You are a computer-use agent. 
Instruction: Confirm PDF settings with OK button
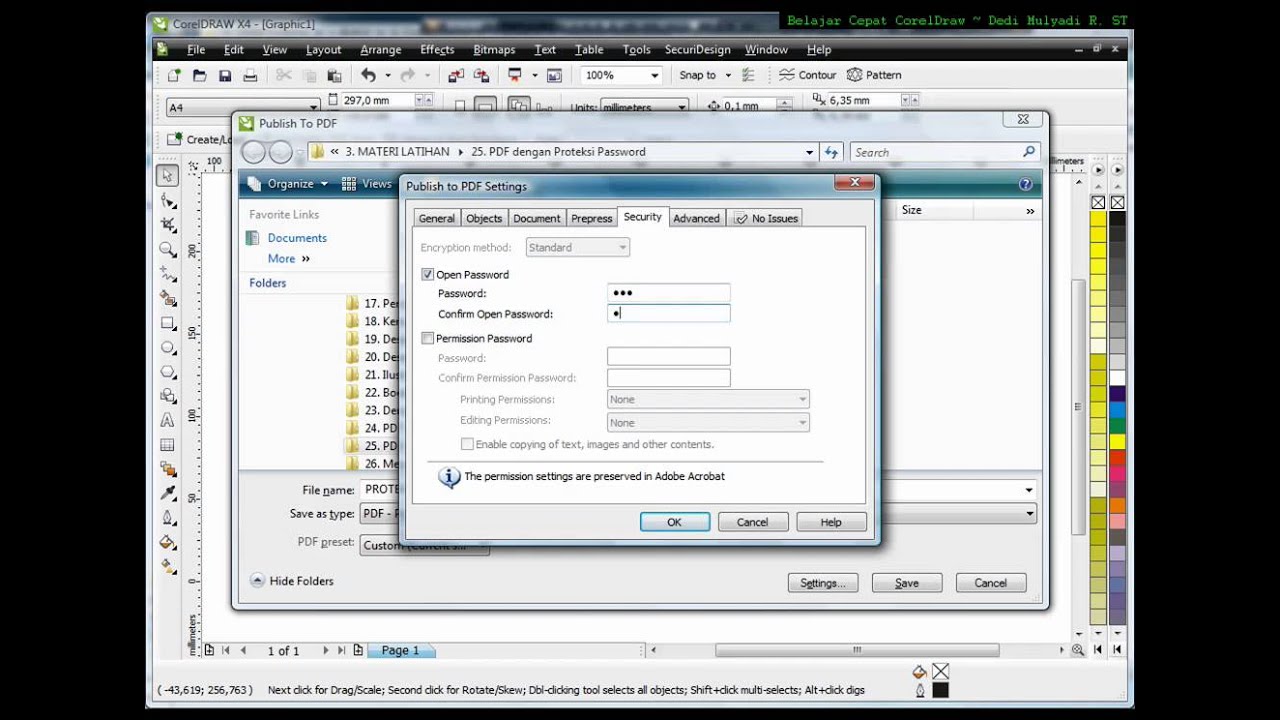675,522
